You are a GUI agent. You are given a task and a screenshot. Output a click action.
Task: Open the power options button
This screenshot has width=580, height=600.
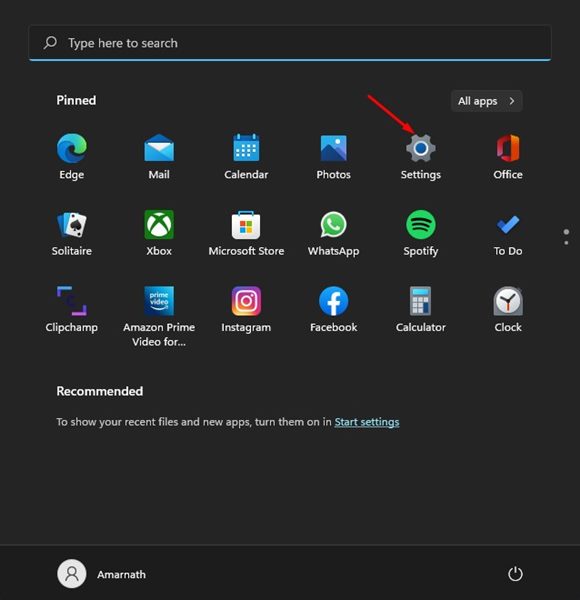tap(515, 574)
